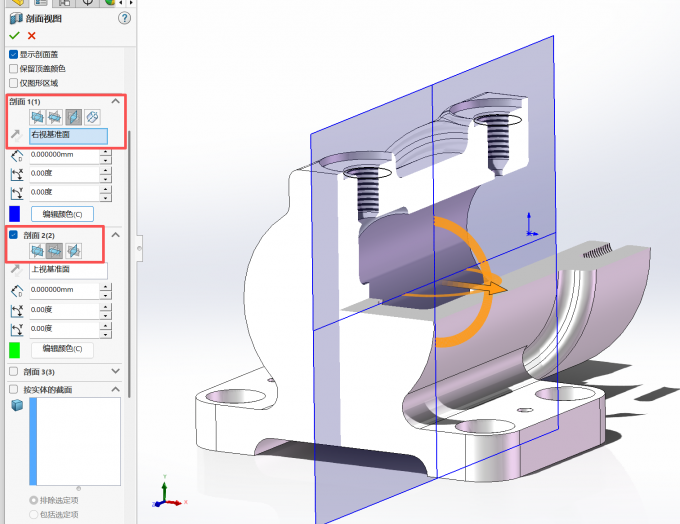Expand the 剖面 3(3) section
The image size is (680, 524).
click(x=115, y=371)
